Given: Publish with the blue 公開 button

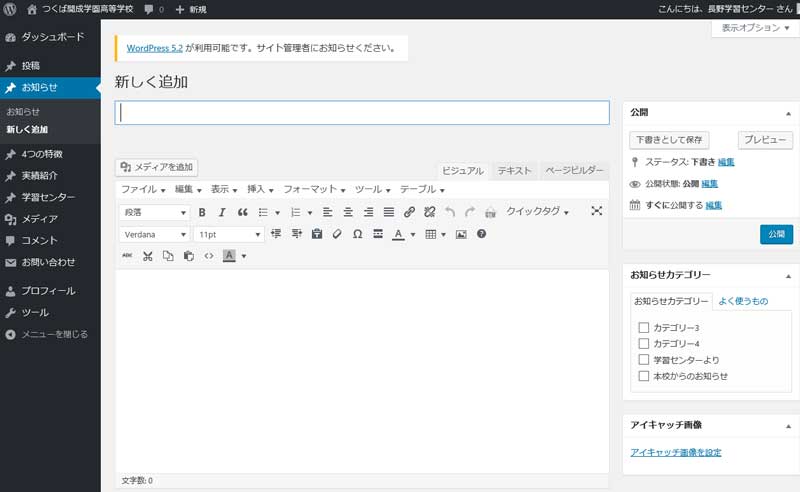Looking at the screenshot, I should pos(776,234).
